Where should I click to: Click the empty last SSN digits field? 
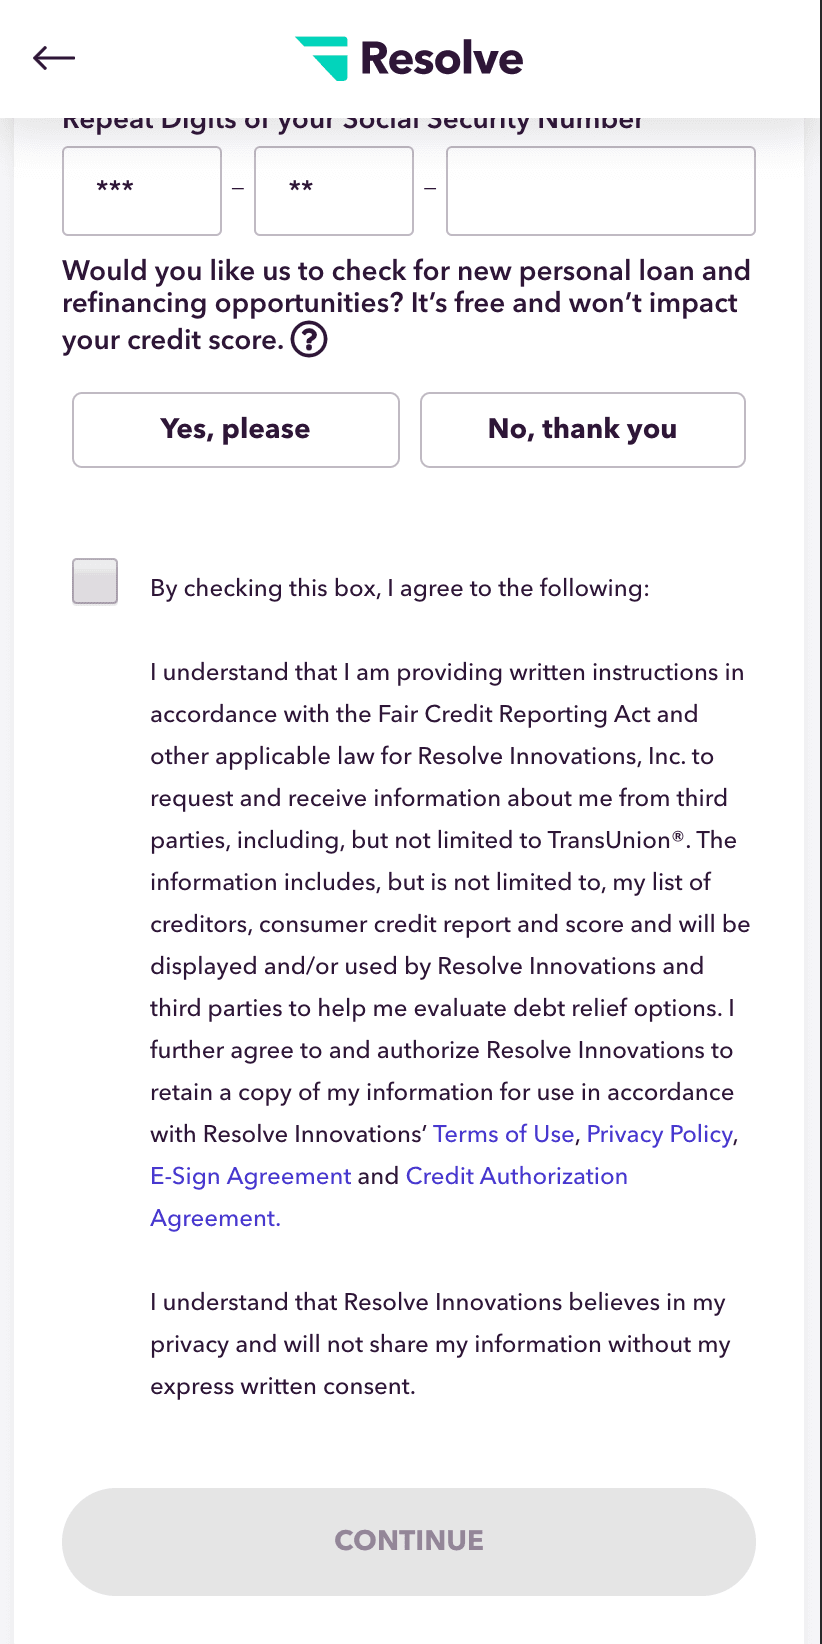click(x=601, y=191)
